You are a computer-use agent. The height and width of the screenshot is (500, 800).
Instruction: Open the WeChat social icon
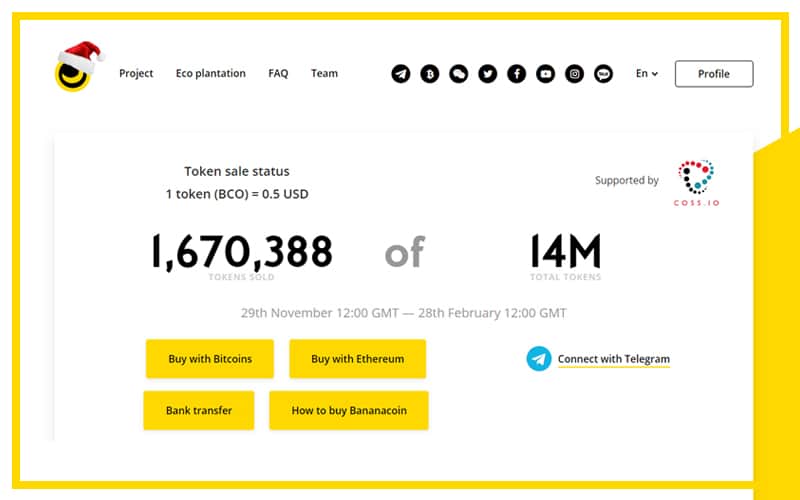459,74
